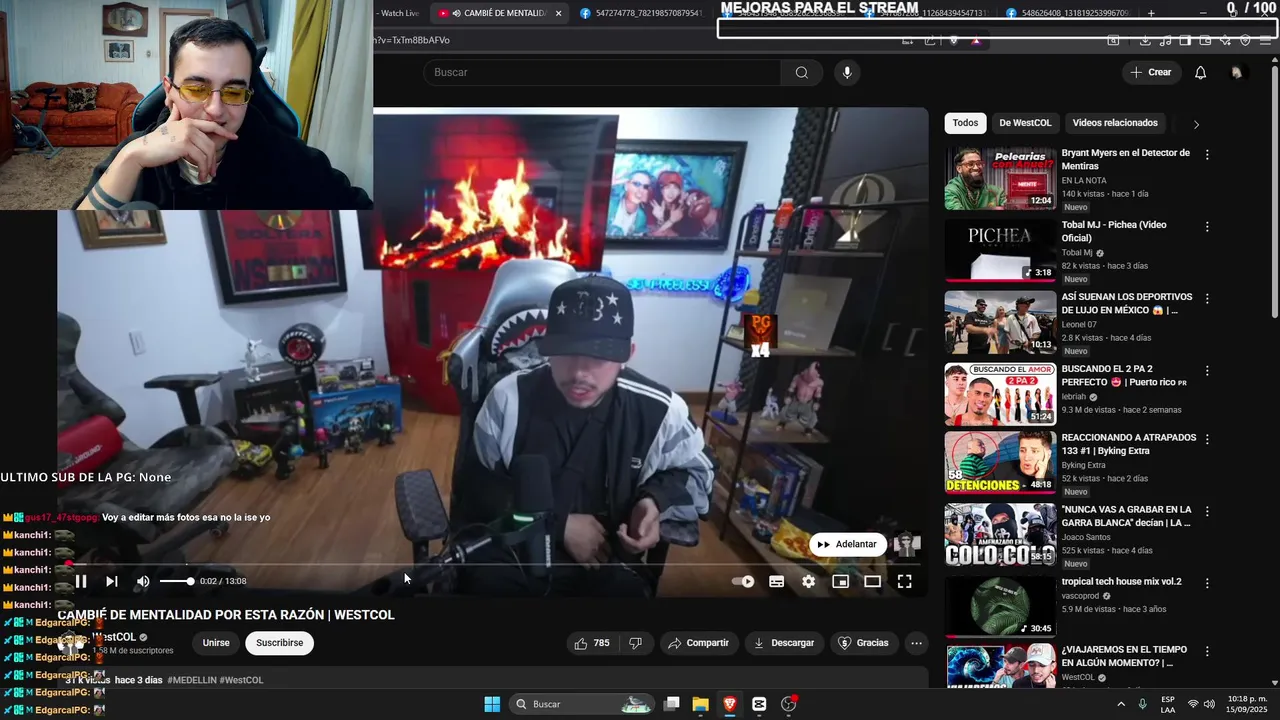Image resolution: width=1280 pixels, height=720 pixels.
Task: Open the Windows Start menu
Action: pyautogui.click(x=492, y=704)
